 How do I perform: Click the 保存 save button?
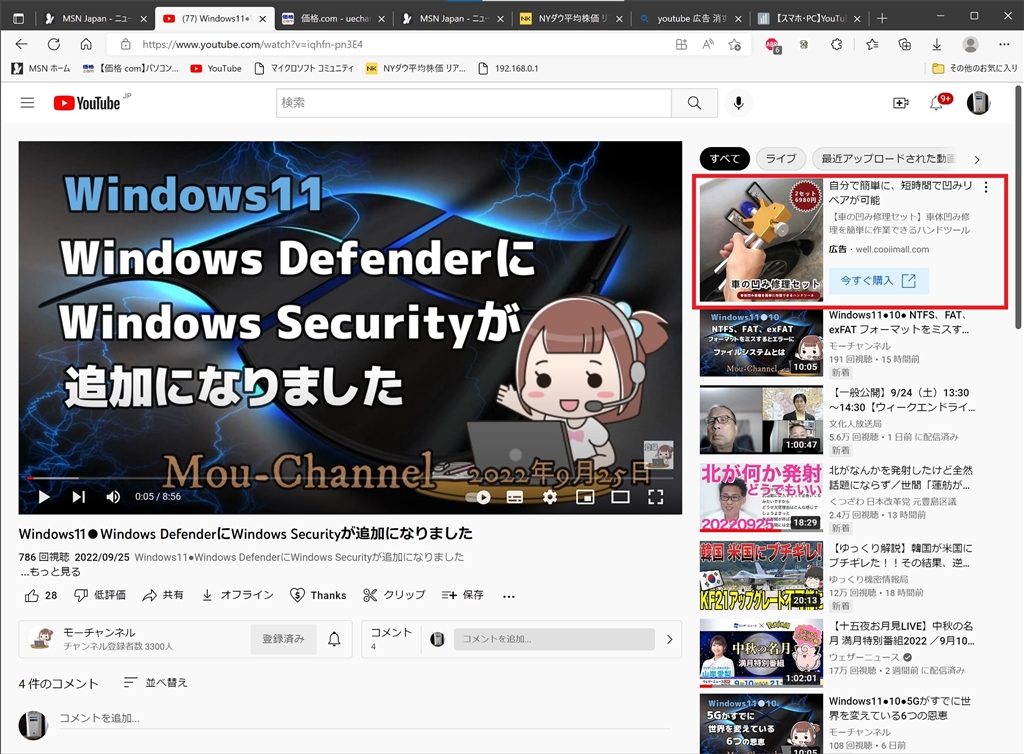click(462, 595)
